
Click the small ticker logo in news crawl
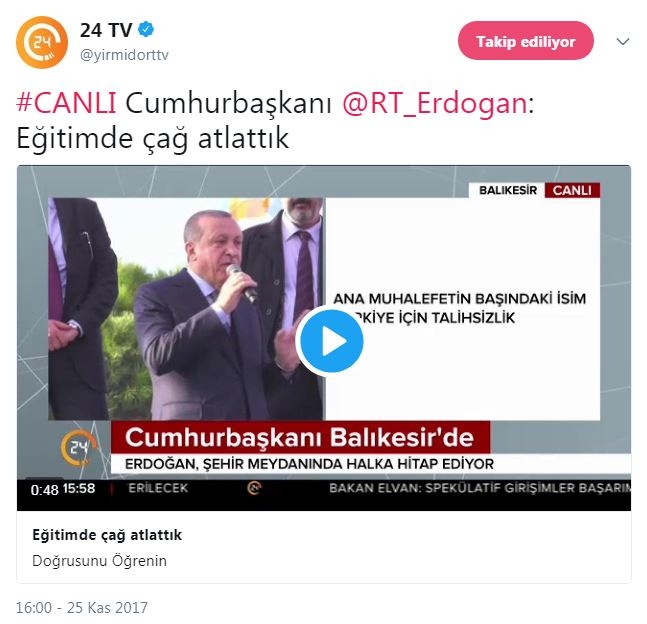coord(254,488)
